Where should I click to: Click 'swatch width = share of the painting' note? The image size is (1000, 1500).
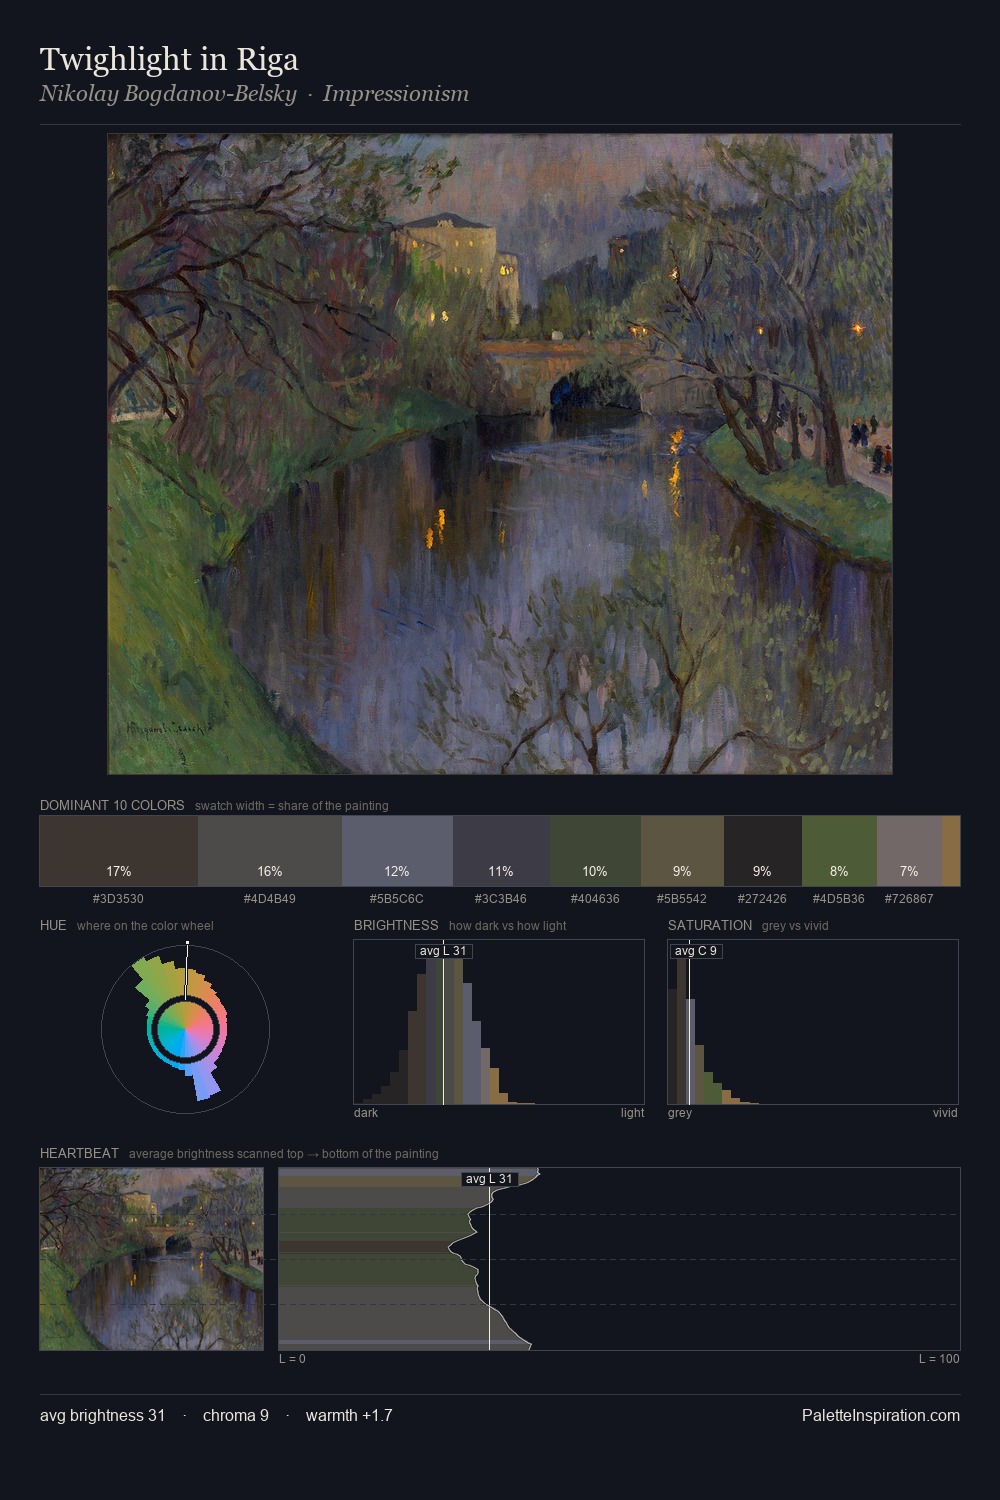(292, 806)
